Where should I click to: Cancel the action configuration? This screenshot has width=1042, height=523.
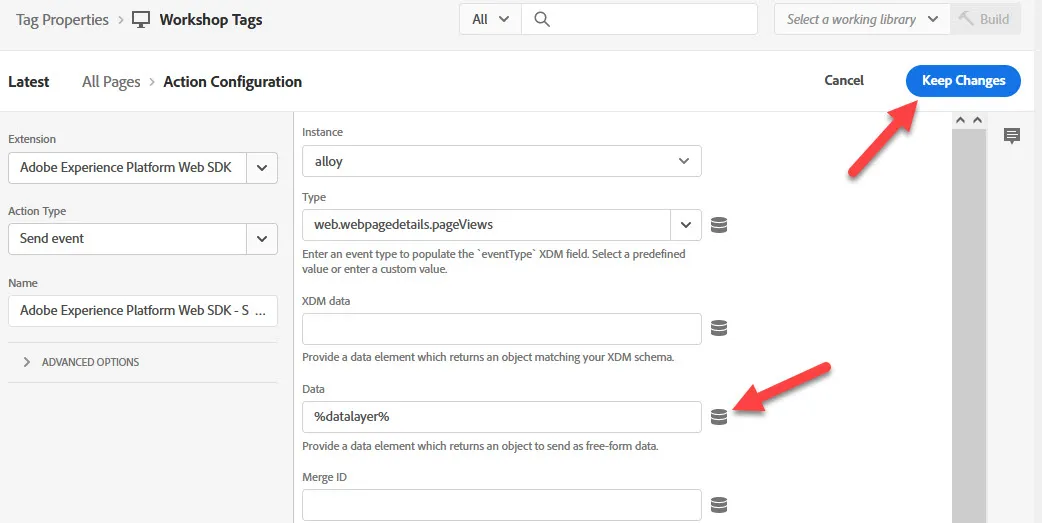[844, 80]
